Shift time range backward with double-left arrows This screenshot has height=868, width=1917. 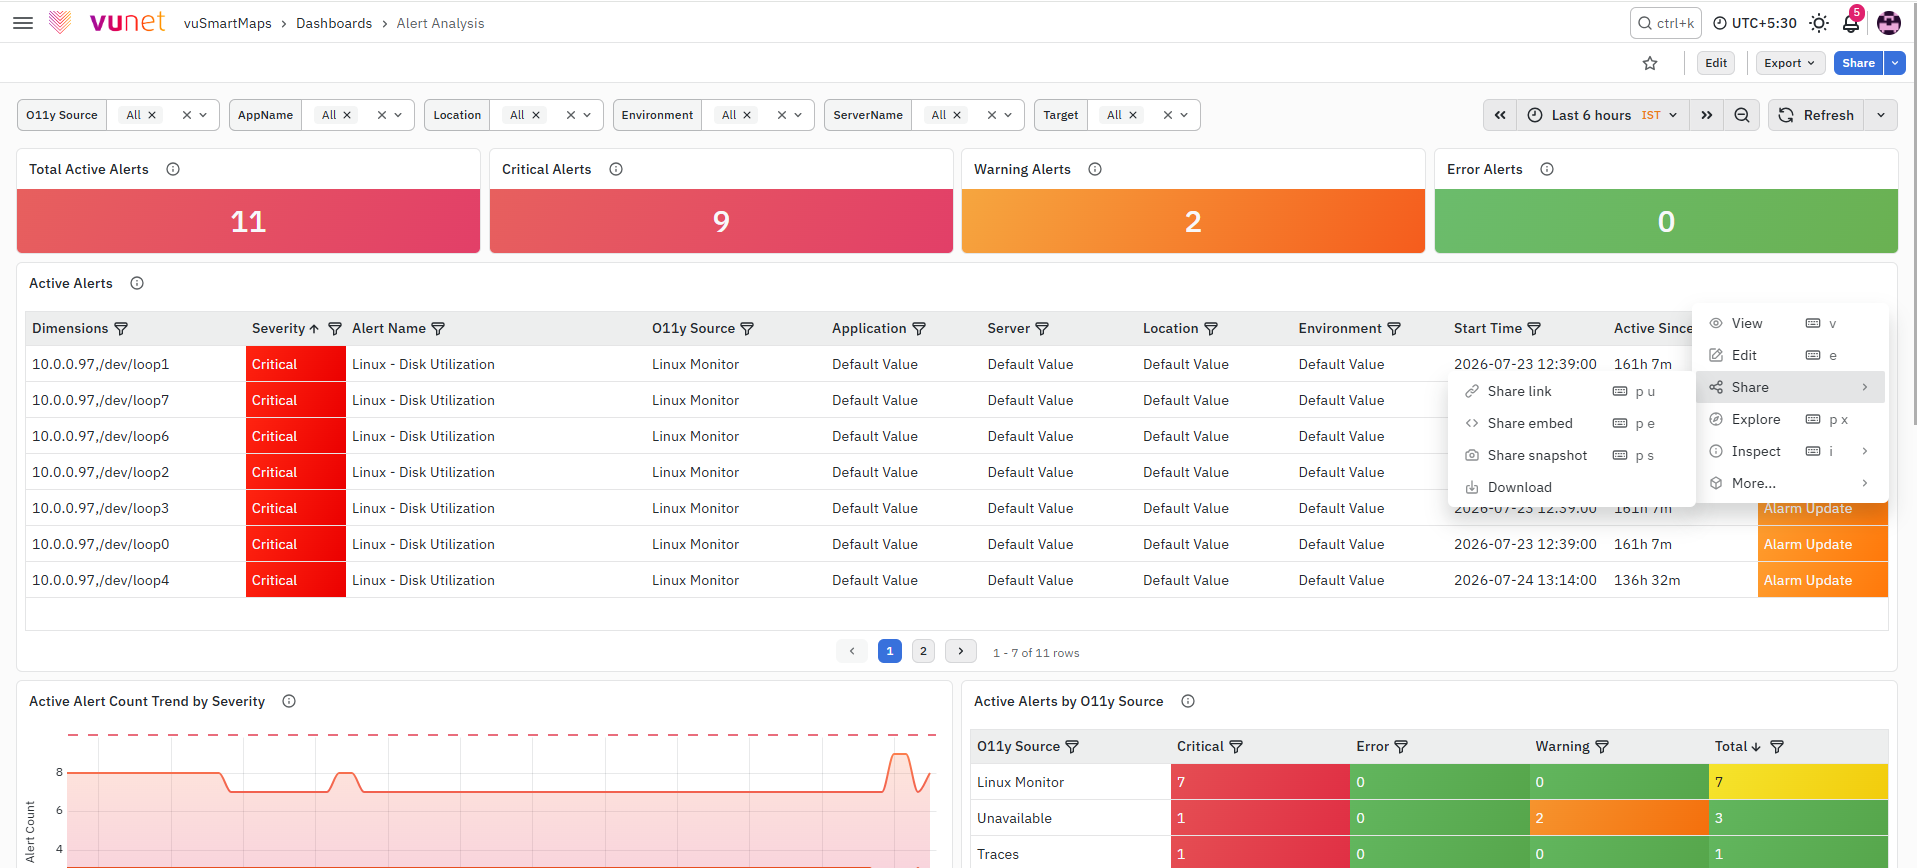pos(1500,115)
